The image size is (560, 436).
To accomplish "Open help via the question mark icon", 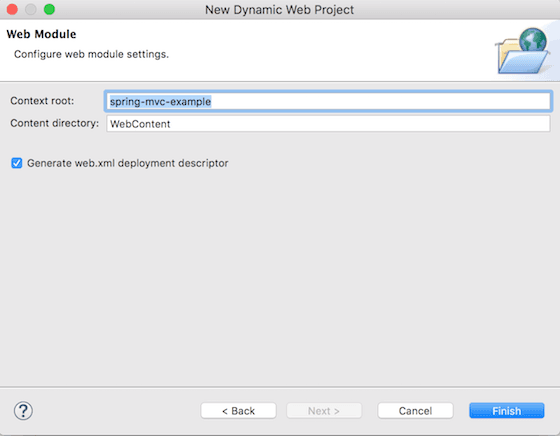I will coord(23,411).
